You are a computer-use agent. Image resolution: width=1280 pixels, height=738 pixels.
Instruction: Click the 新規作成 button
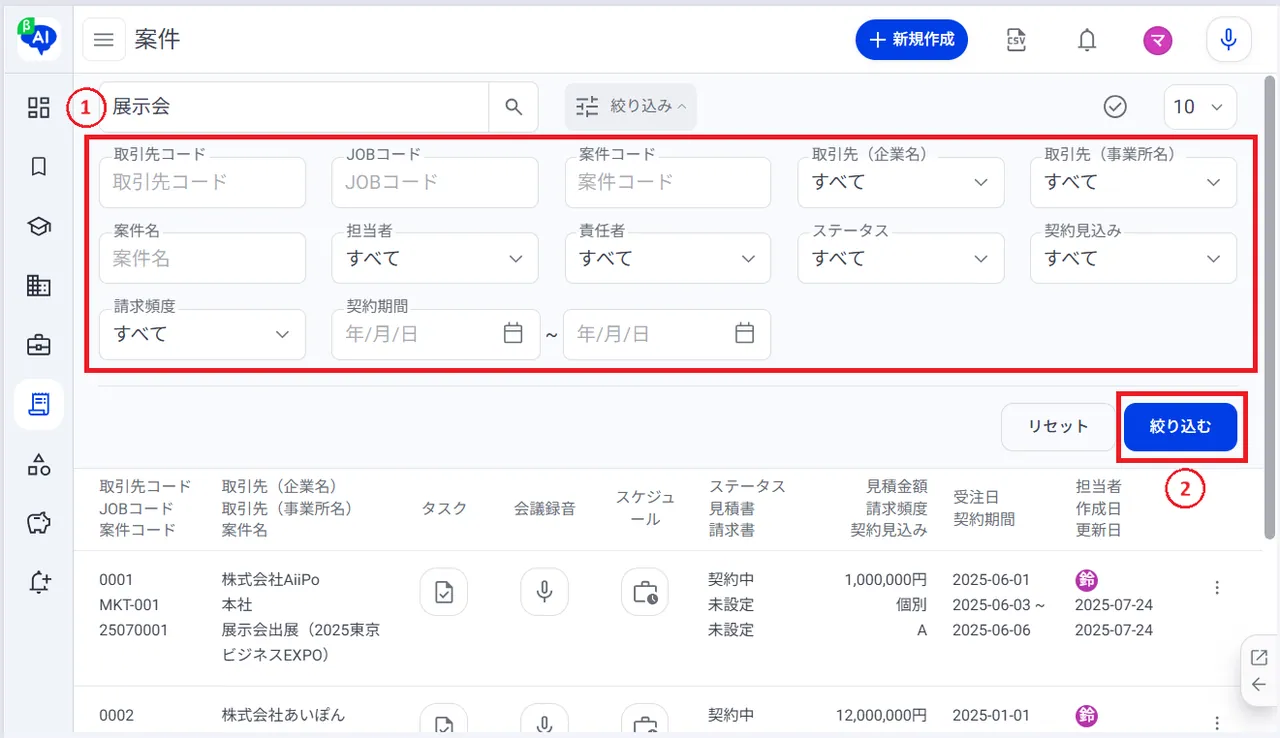point(912,40)
